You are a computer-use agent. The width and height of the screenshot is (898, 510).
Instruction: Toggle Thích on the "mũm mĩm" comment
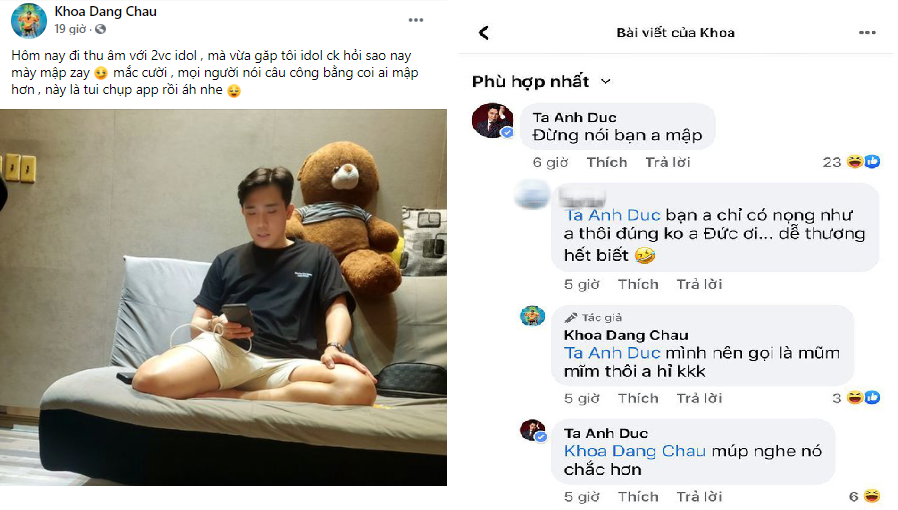tap(638, 398)
